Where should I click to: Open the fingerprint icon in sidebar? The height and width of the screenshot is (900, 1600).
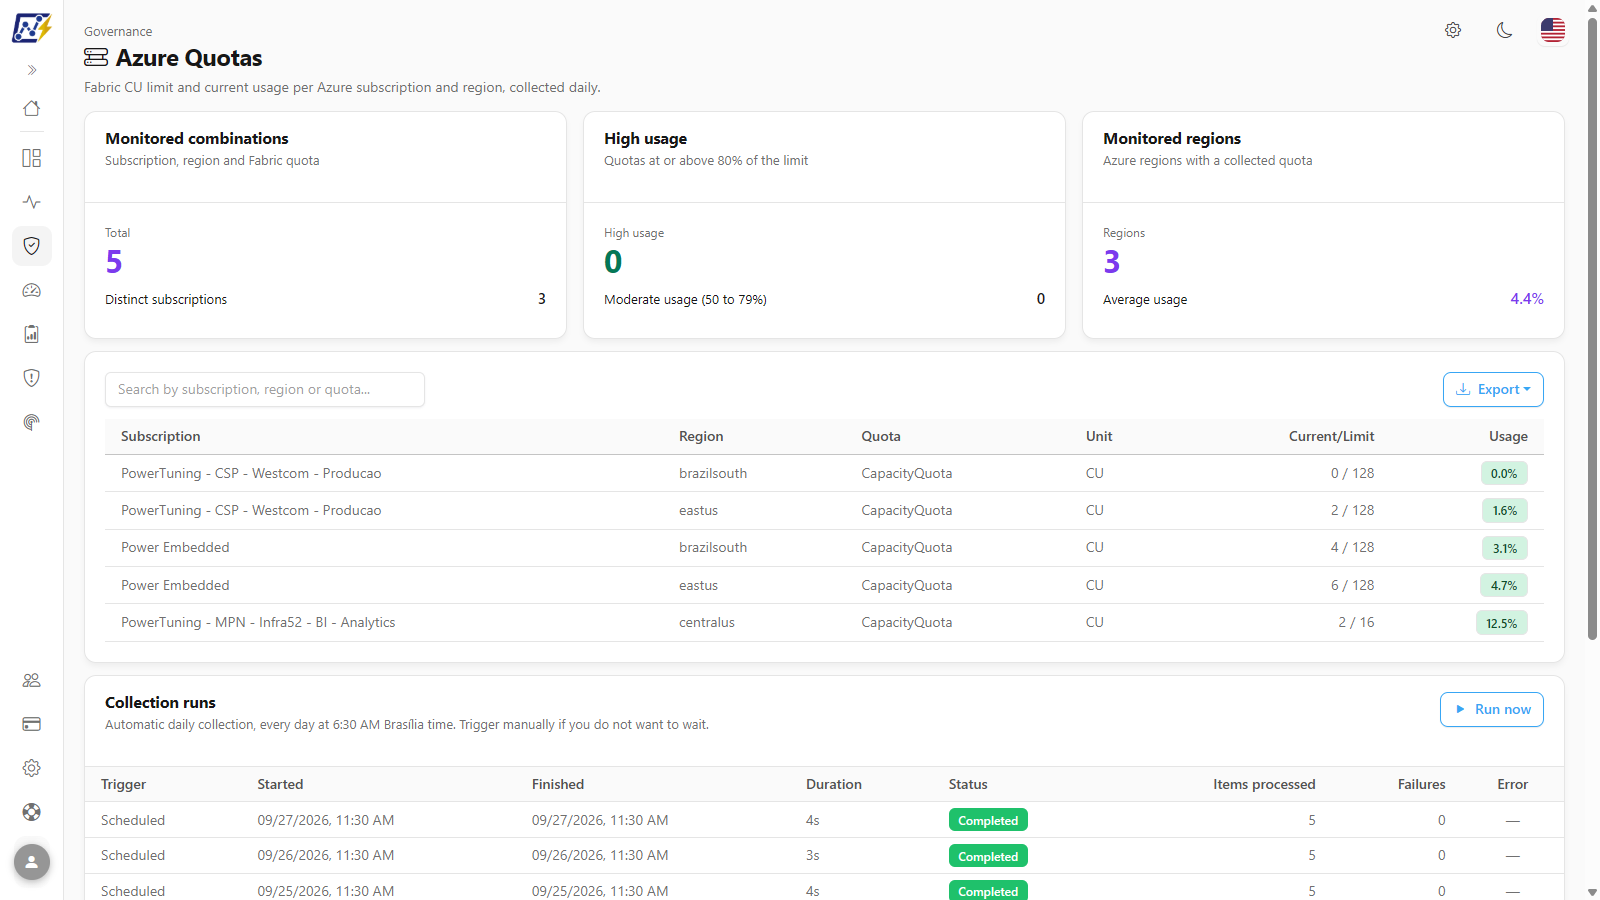pyautogui.click(x=32, y=422)
